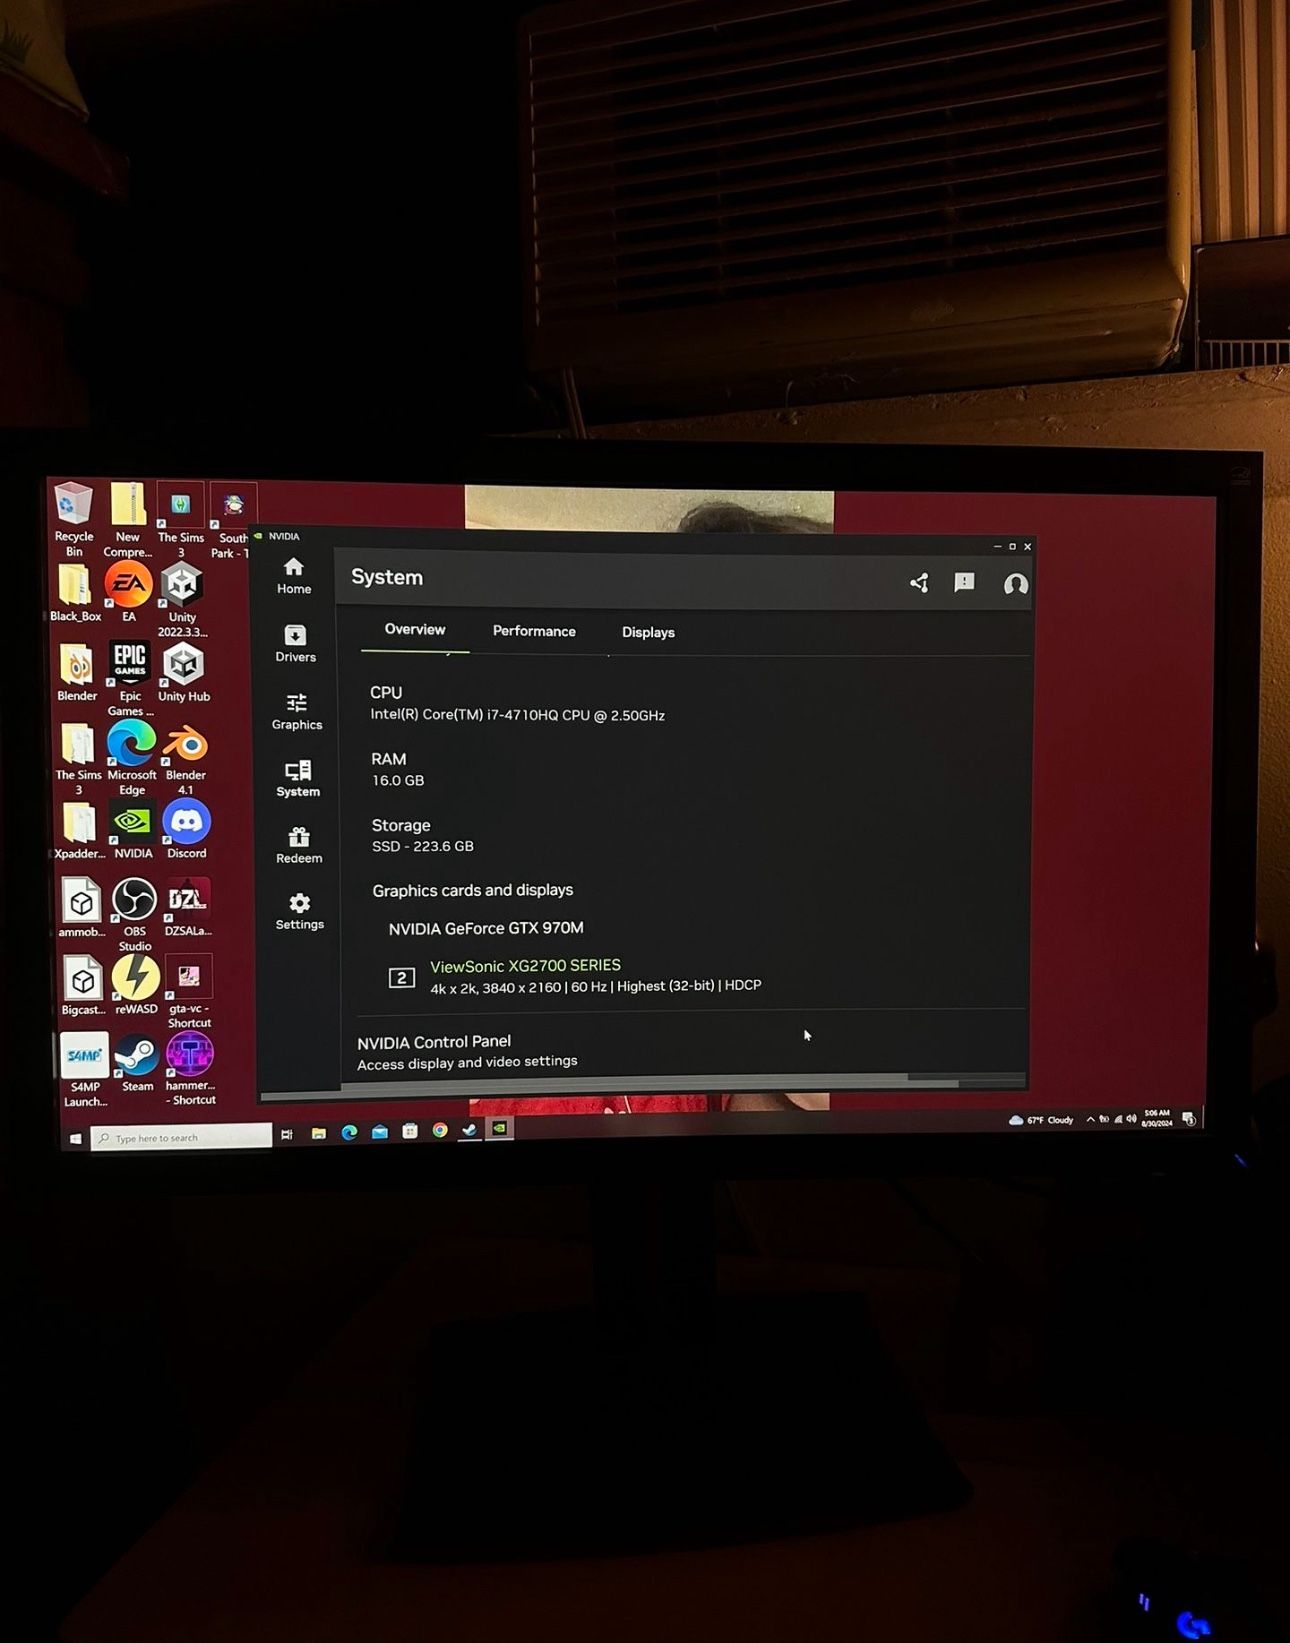1290x1643 pixels.
Task: Click the horizontal scrollbar at window bottom
Action: tap(609, 1089)
